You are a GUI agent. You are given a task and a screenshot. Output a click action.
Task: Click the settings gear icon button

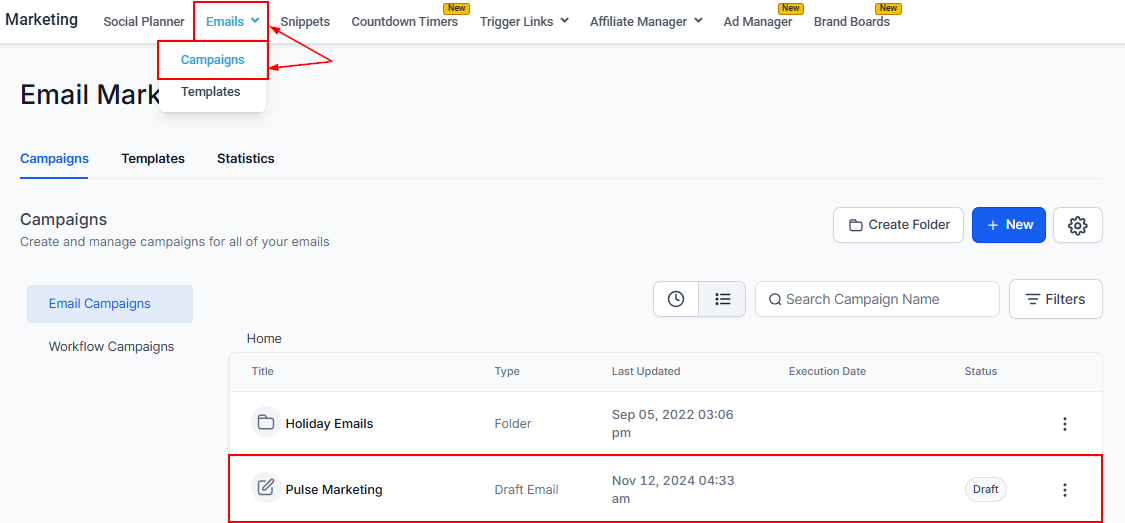click(1077, 225)
